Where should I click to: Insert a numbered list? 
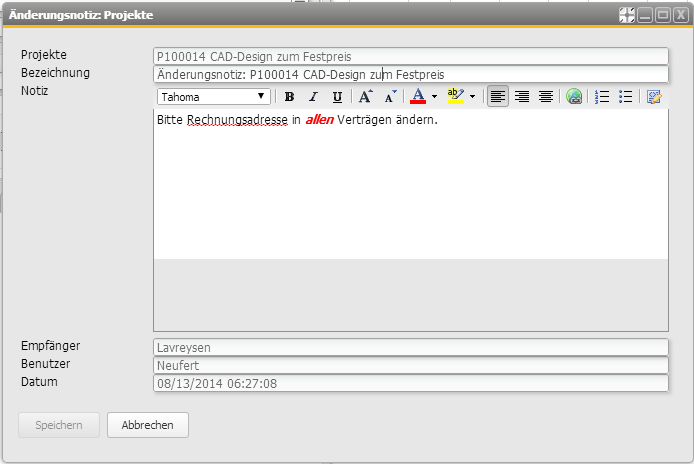[602, 97]
